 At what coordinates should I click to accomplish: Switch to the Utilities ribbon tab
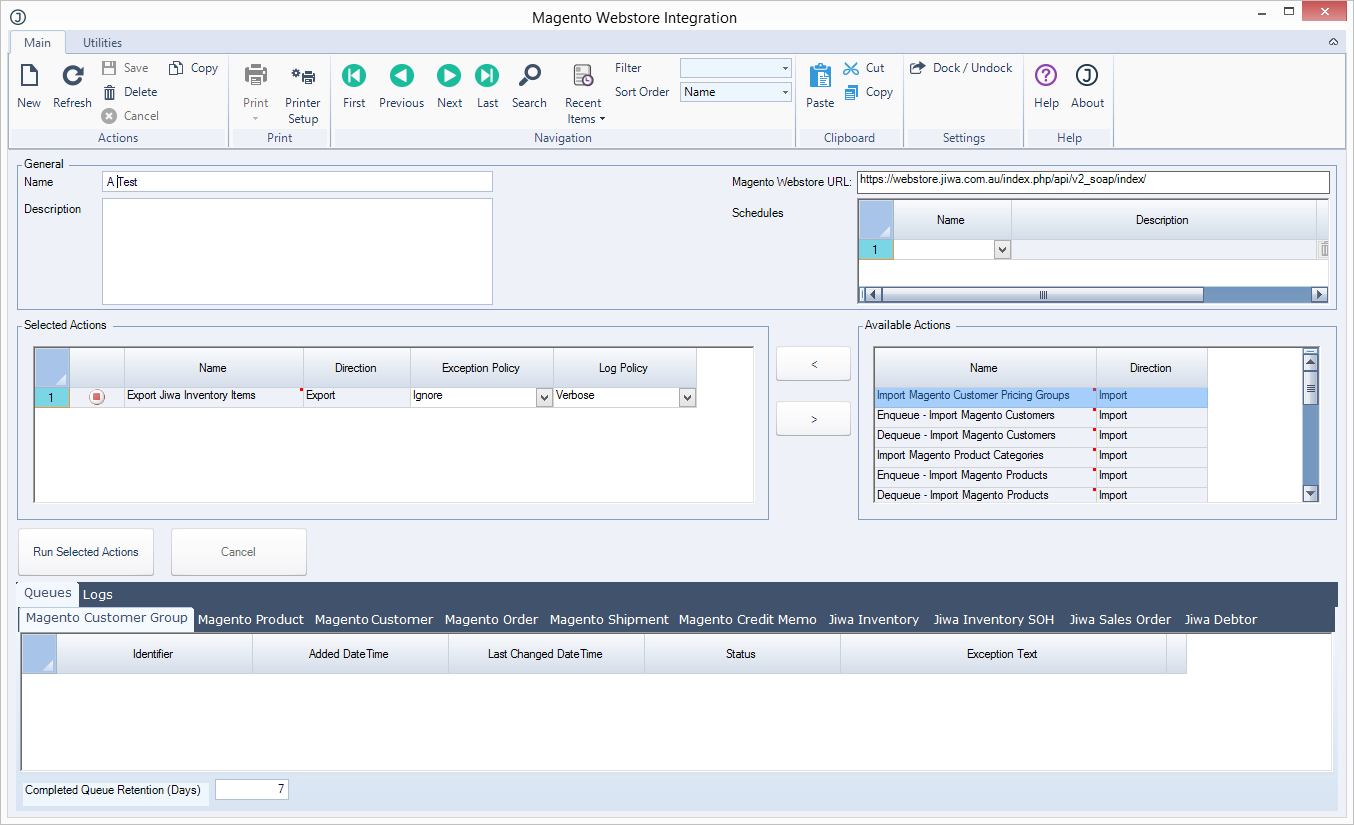click(102, 43)
